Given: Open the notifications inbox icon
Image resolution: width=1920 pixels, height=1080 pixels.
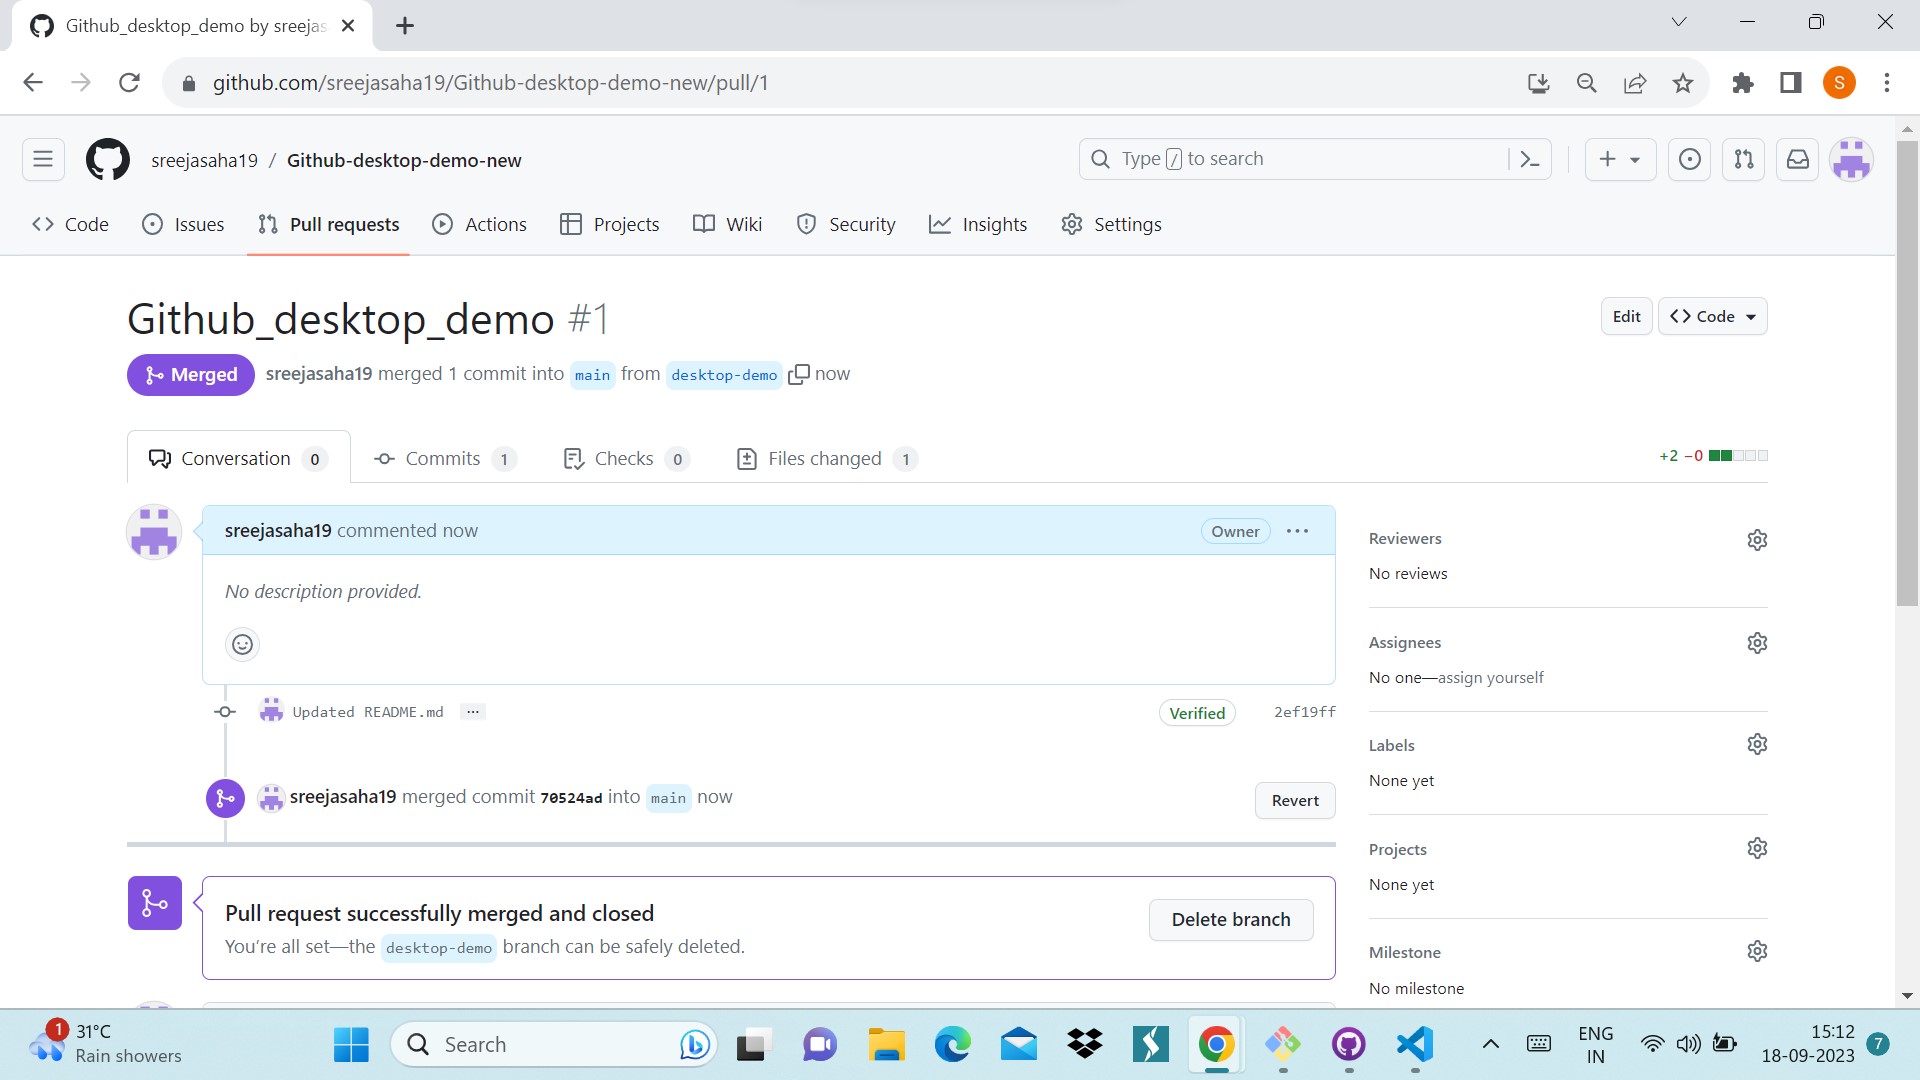Looking at the screenshot, I should (x=1797, y=159).
